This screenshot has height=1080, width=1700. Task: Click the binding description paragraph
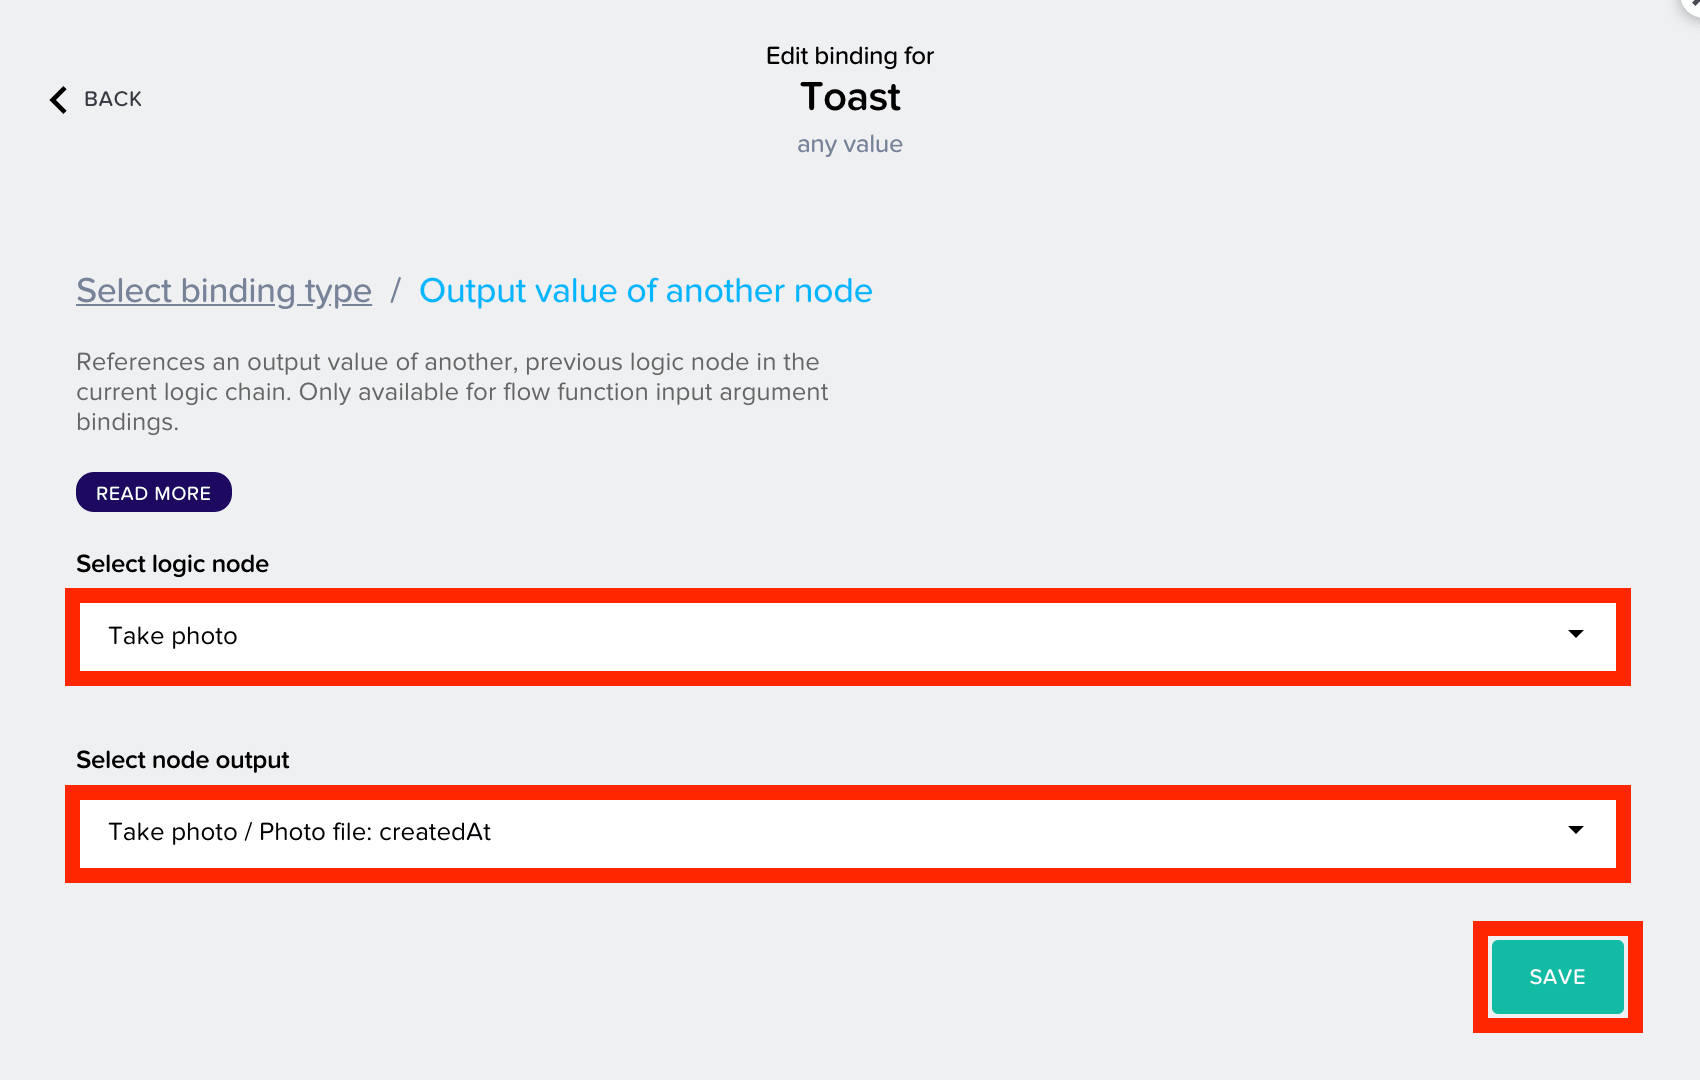click(452, 392)
